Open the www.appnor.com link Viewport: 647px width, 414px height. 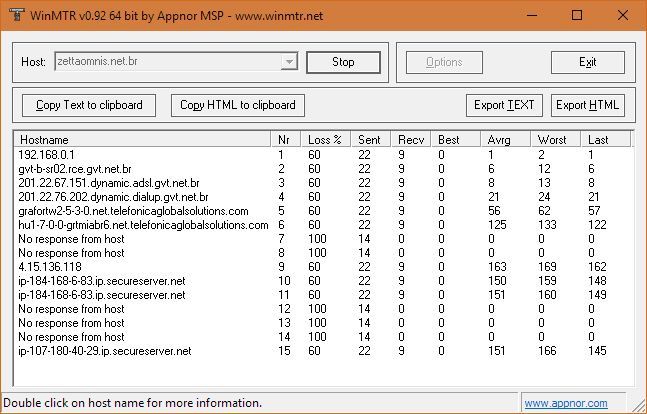[566, 403]
